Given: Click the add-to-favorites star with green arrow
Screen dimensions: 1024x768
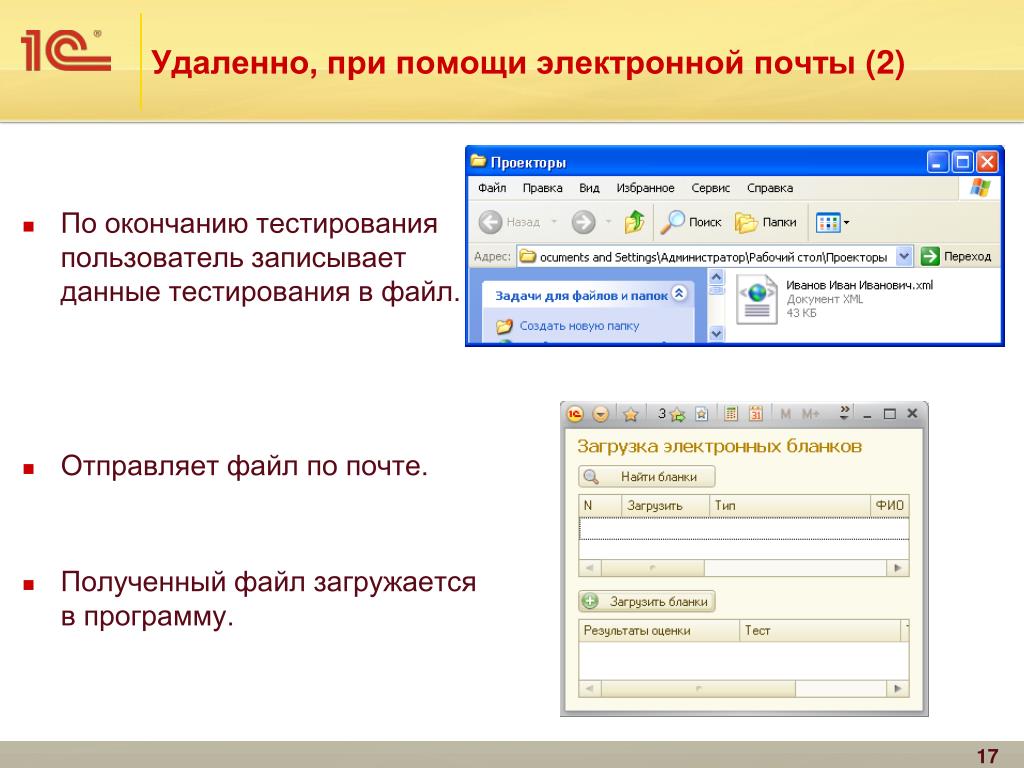Looking at the screenshot, I should tap(677, 414).
